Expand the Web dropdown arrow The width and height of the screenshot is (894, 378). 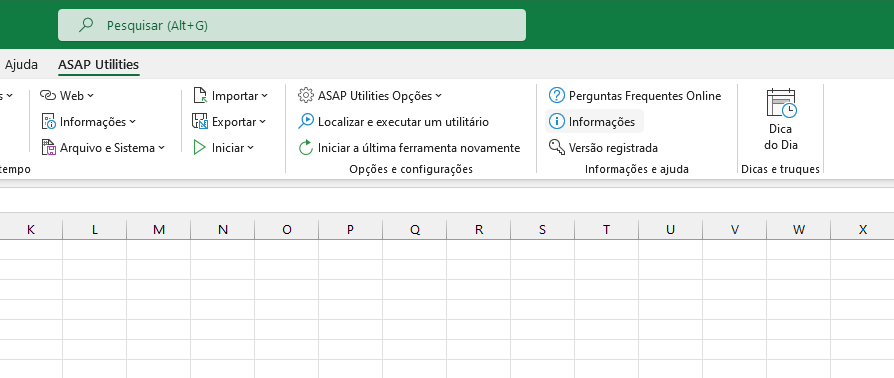[x=91, y=96]
